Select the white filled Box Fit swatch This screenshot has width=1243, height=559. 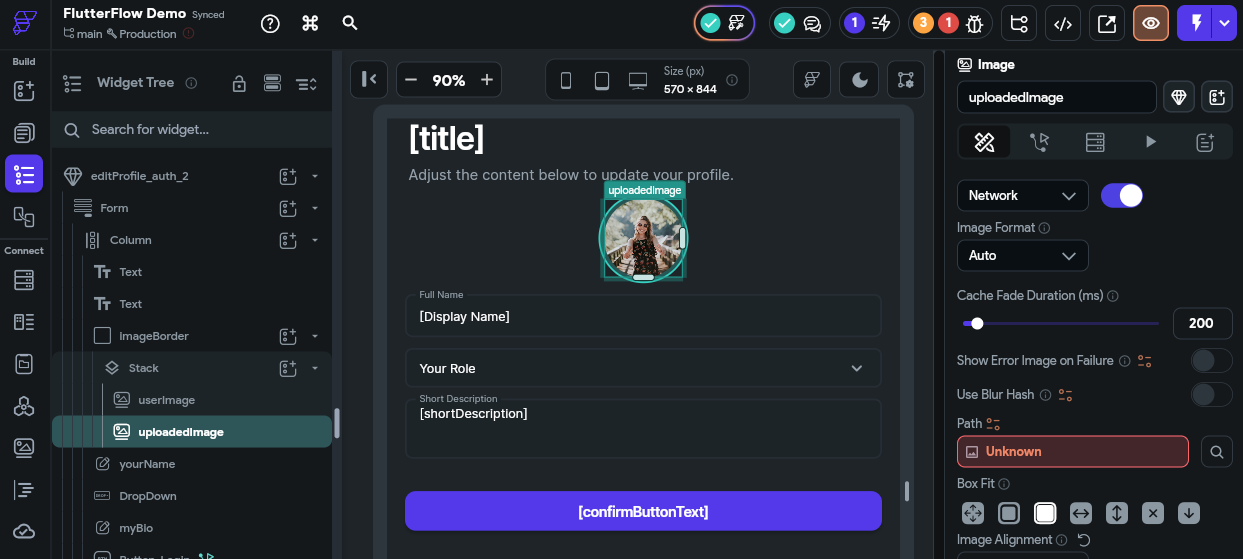(1045, 513)
